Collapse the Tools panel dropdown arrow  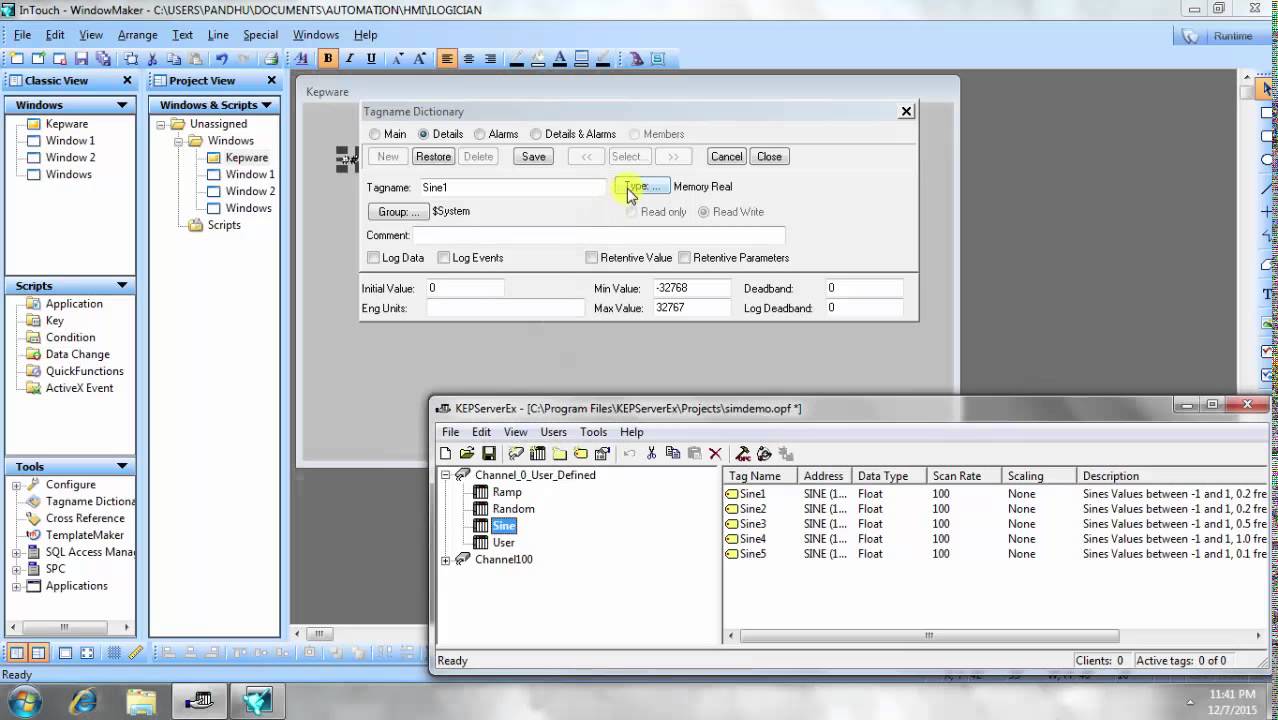[122, 467]
